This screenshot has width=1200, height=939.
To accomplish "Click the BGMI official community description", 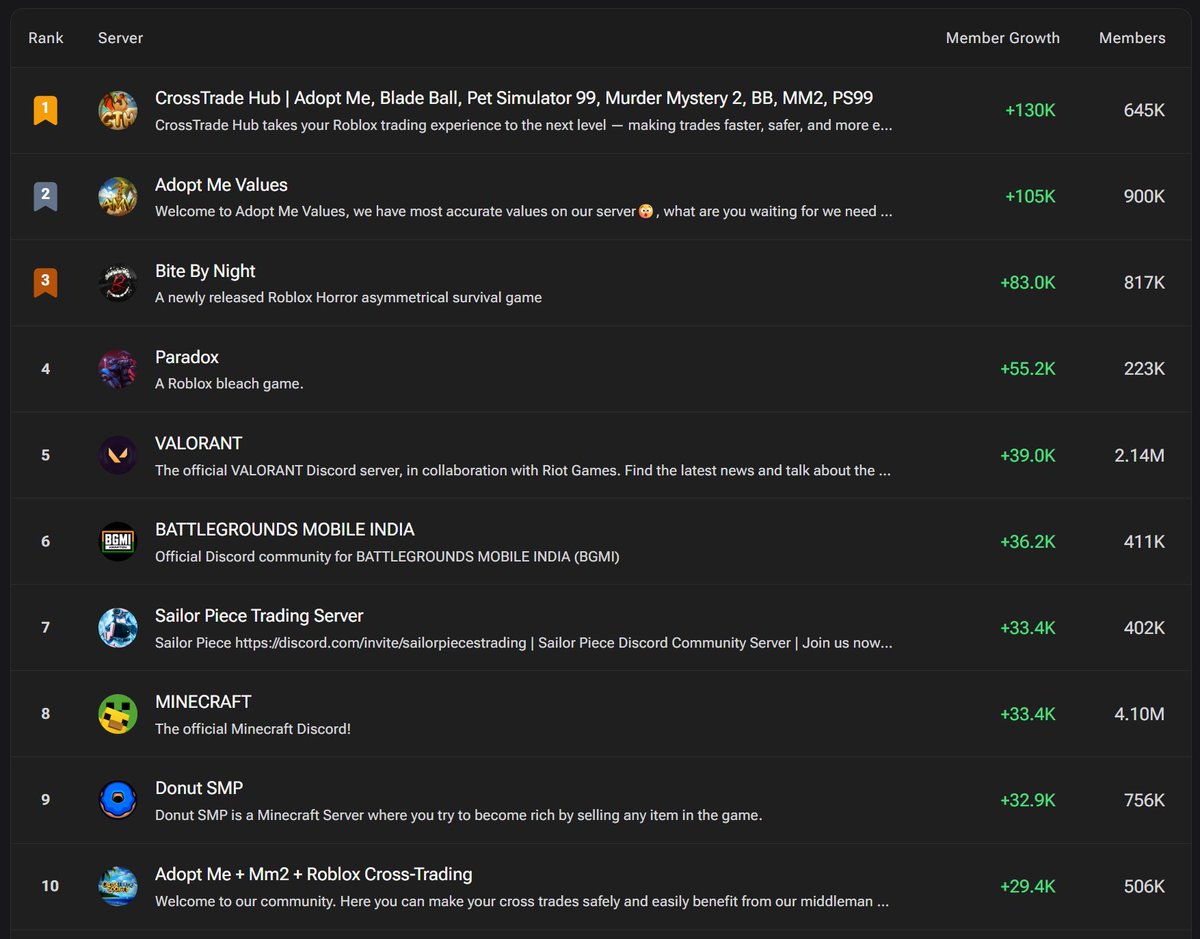I will pos(387,556).
